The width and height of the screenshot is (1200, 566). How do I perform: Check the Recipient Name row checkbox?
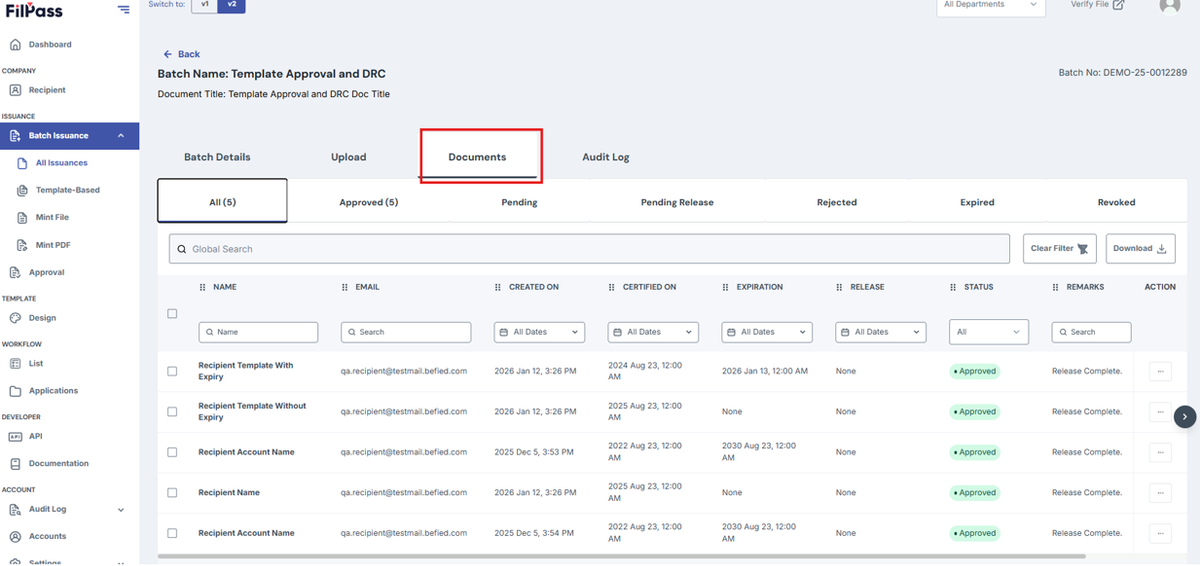click(x=172, y=493)
